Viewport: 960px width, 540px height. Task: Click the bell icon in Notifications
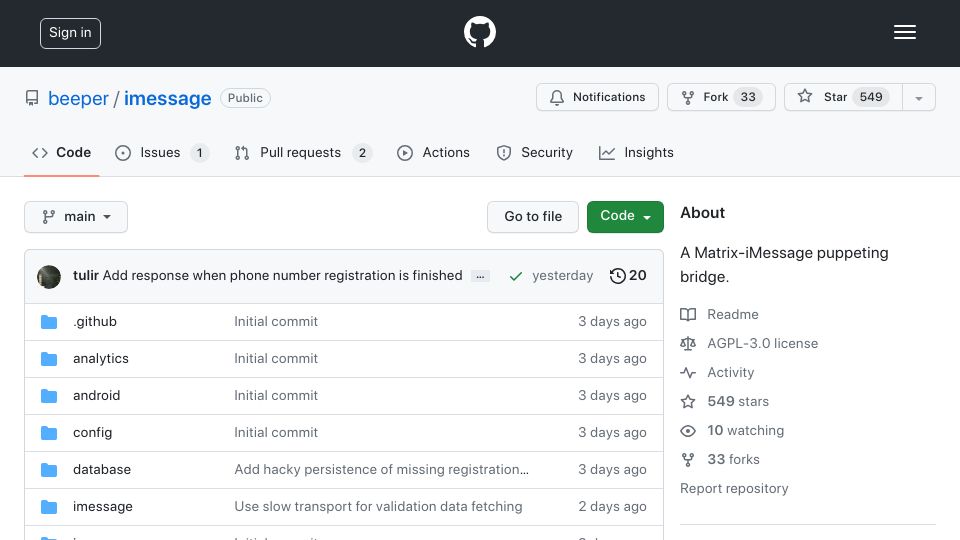tap(557, 97)
